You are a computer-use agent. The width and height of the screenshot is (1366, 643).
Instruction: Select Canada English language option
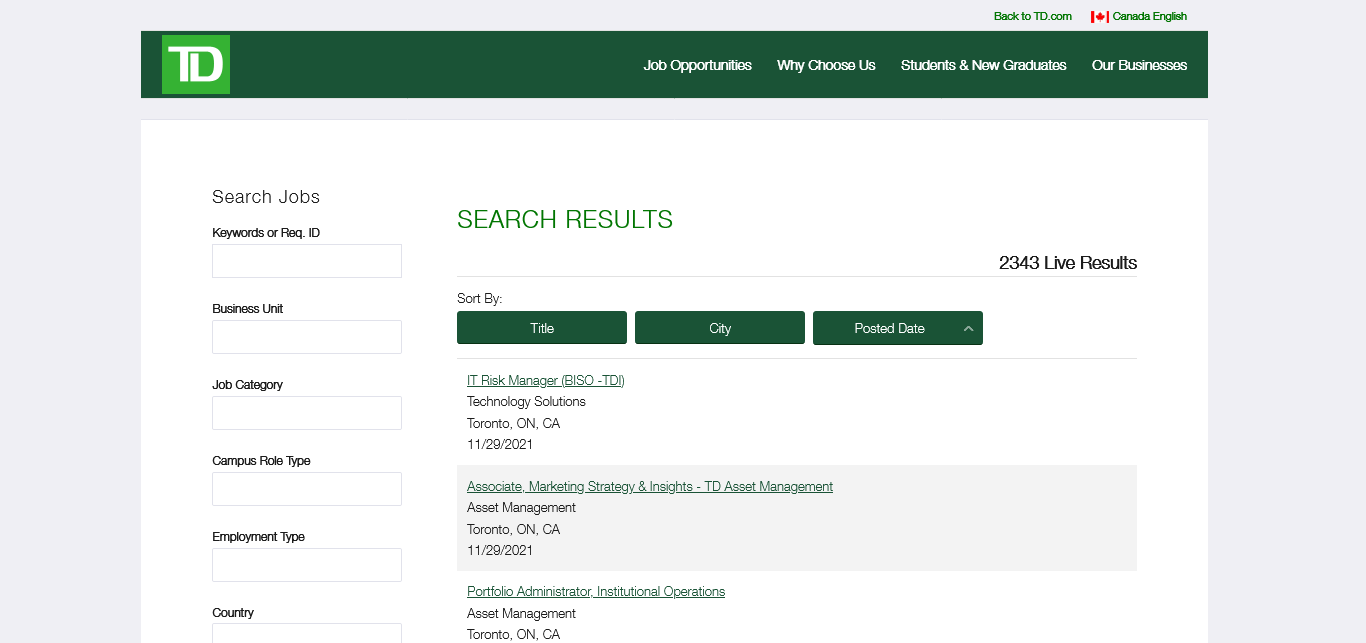[x=1149, y=16]
